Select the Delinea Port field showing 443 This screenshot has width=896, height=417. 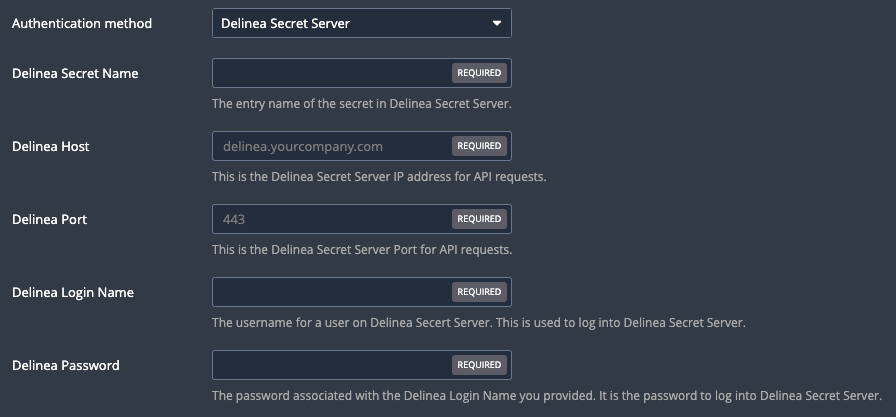pos(362,219)
